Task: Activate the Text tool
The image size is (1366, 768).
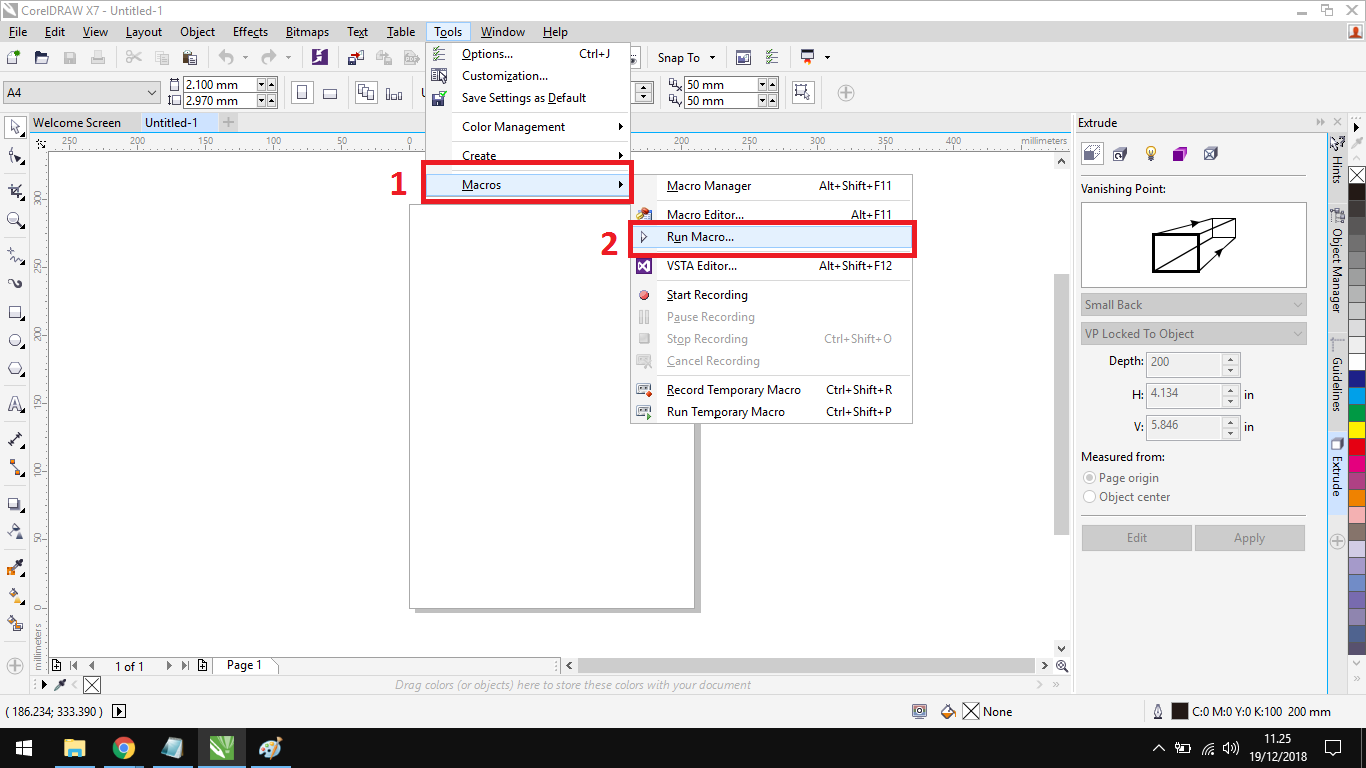Action: click(x=15, y=405)
